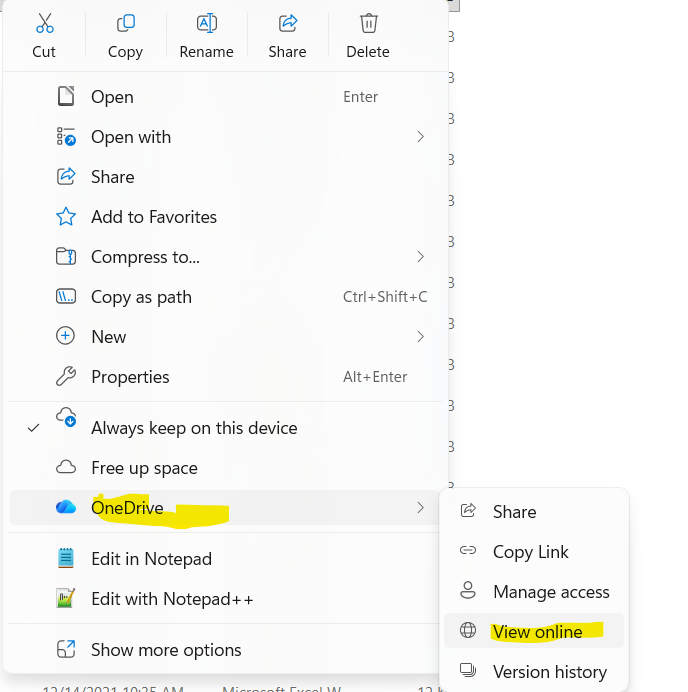Click the cloud icon for Free up space
The height and width of the screenshot is (692, 688).
pos(66,467)
